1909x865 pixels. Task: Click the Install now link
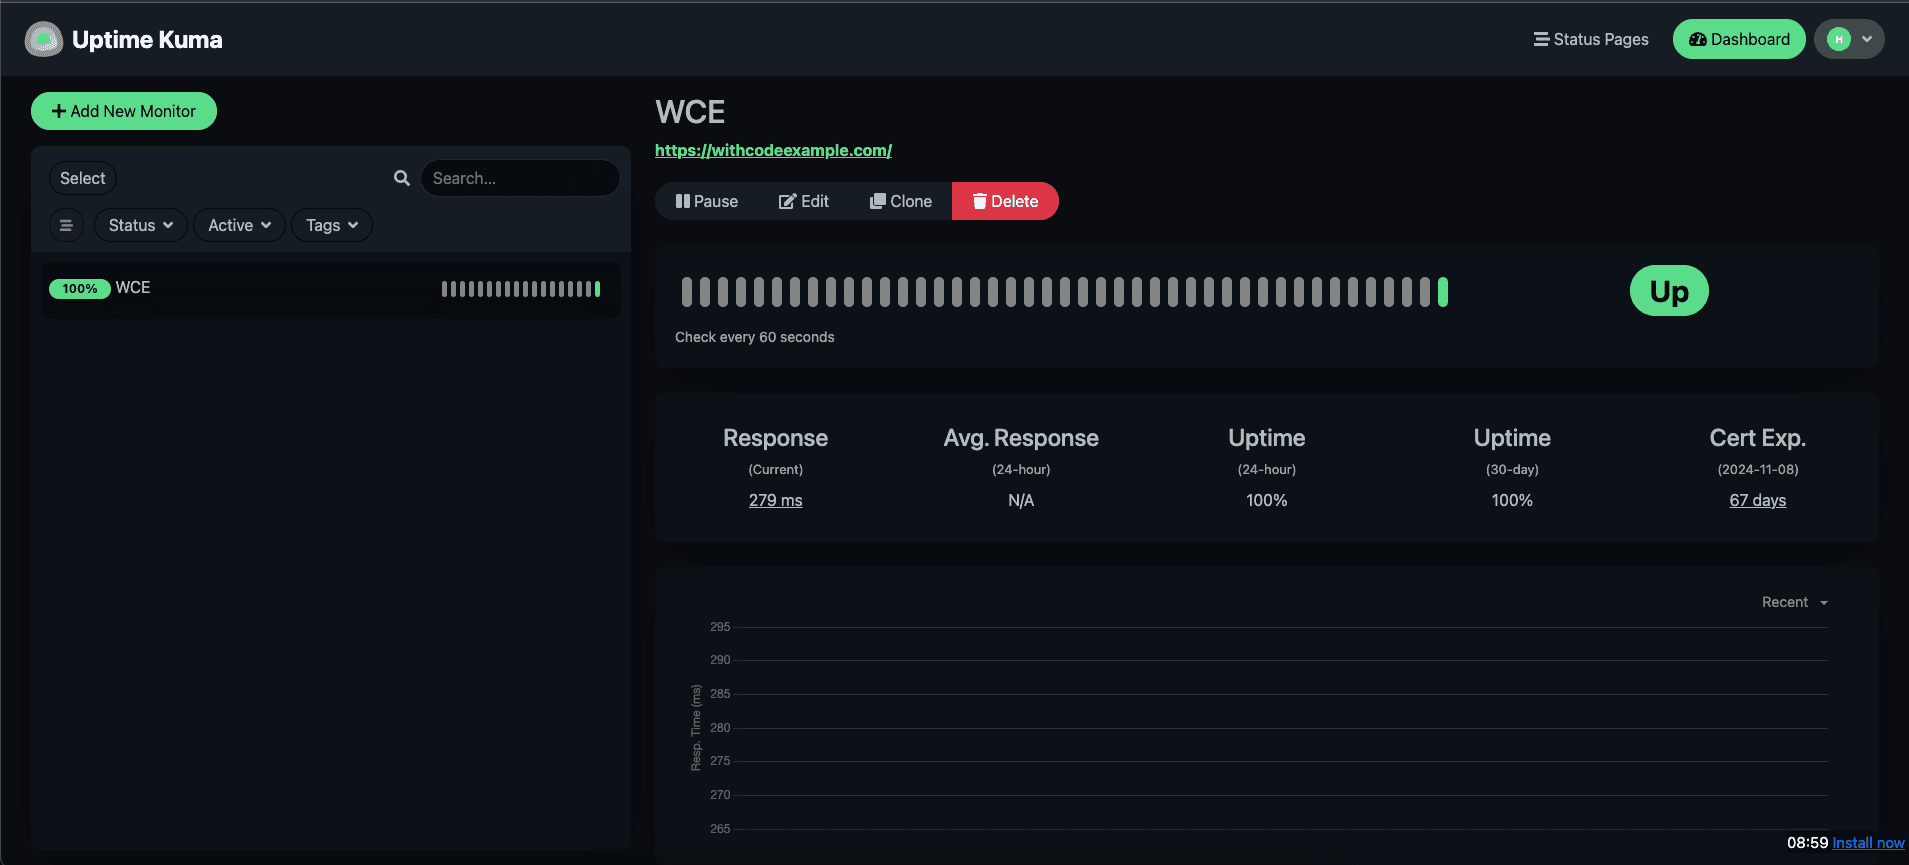(x=1868, y=843)
